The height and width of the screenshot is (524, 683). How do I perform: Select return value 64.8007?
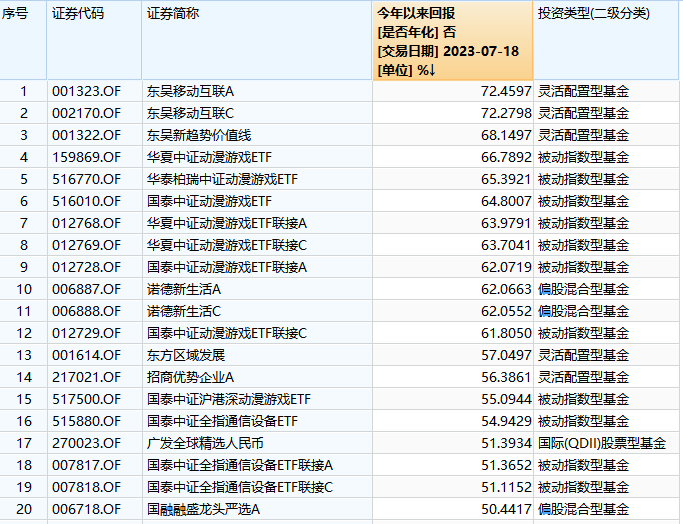[506, 201]
